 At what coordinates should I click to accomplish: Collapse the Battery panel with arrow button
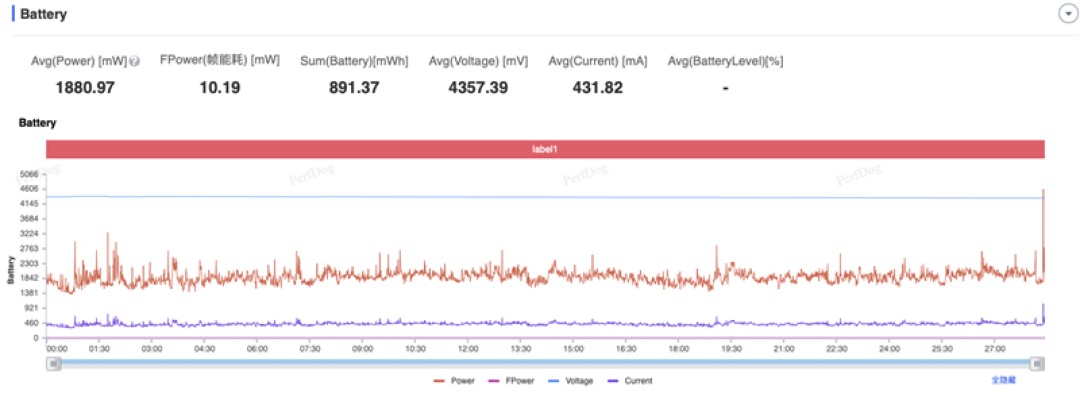(1067, 14)
